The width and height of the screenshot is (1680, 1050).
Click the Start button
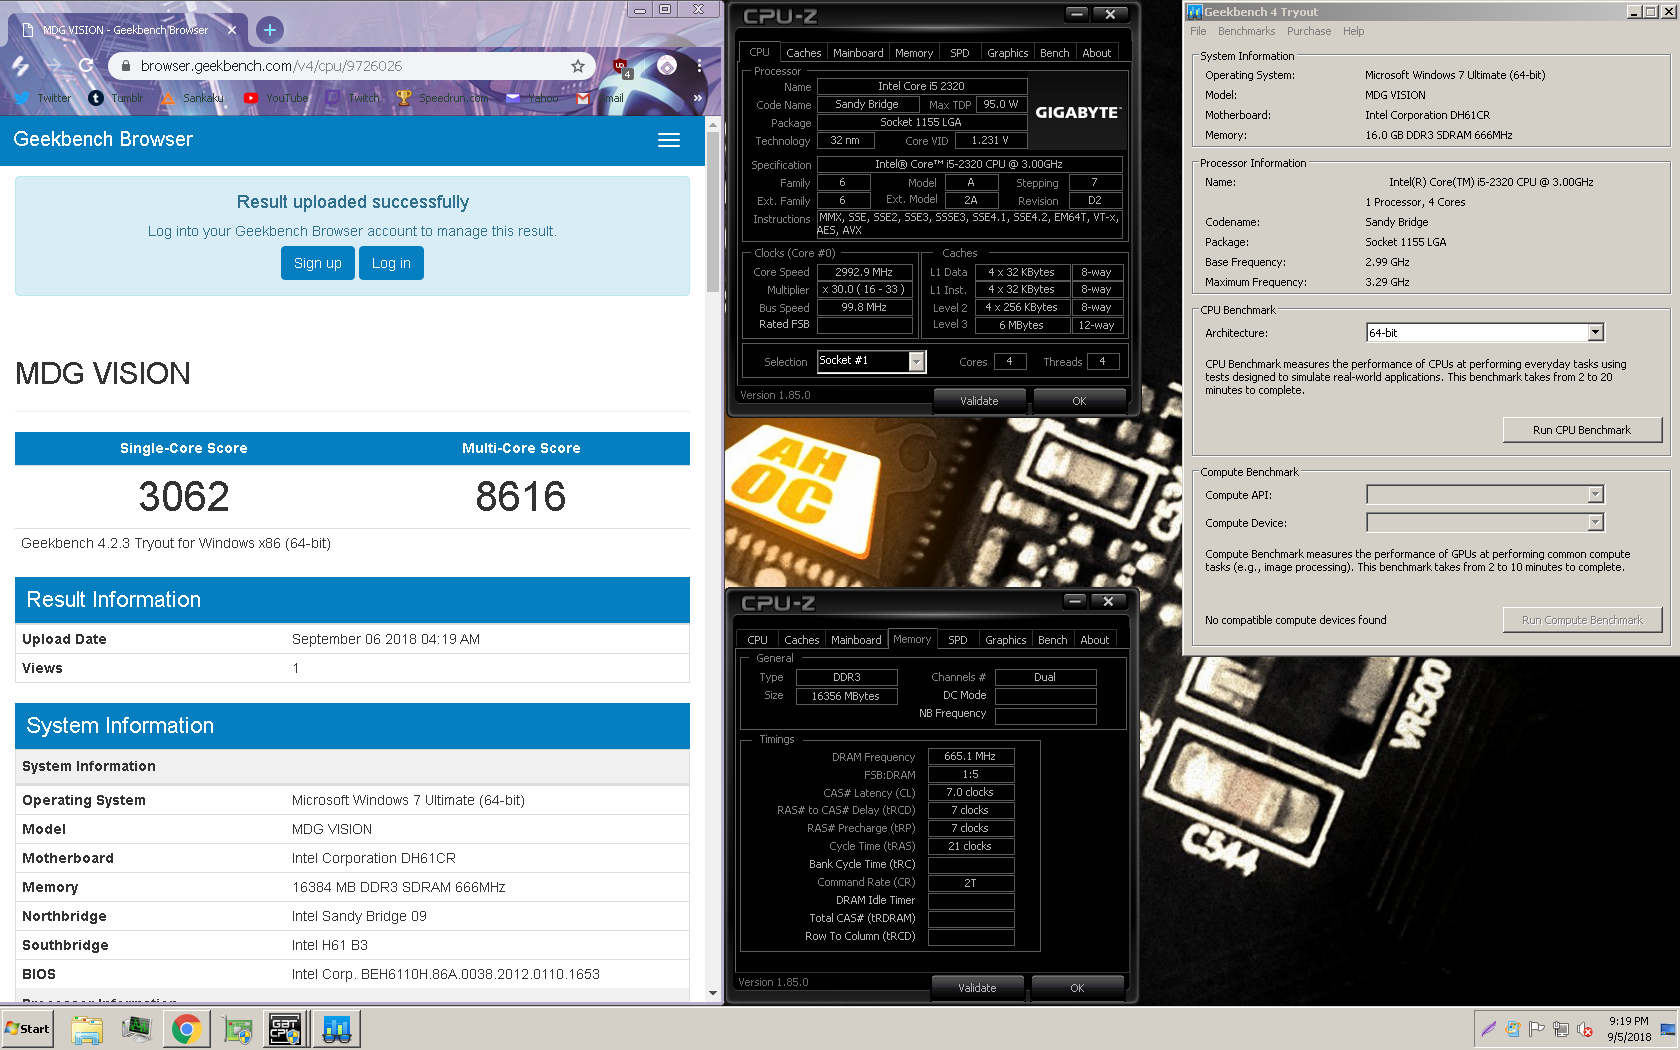[x=28, y=1029]
